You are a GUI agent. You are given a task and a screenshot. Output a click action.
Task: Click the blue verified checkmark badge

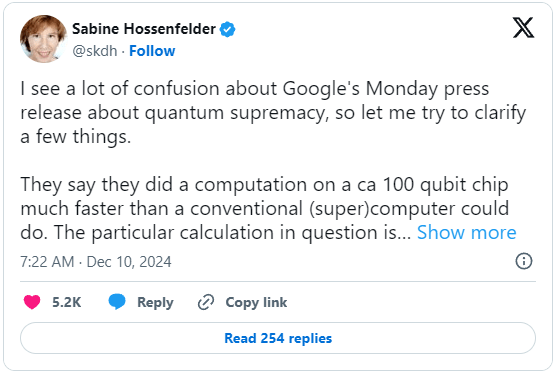click(x=228, y=29)
